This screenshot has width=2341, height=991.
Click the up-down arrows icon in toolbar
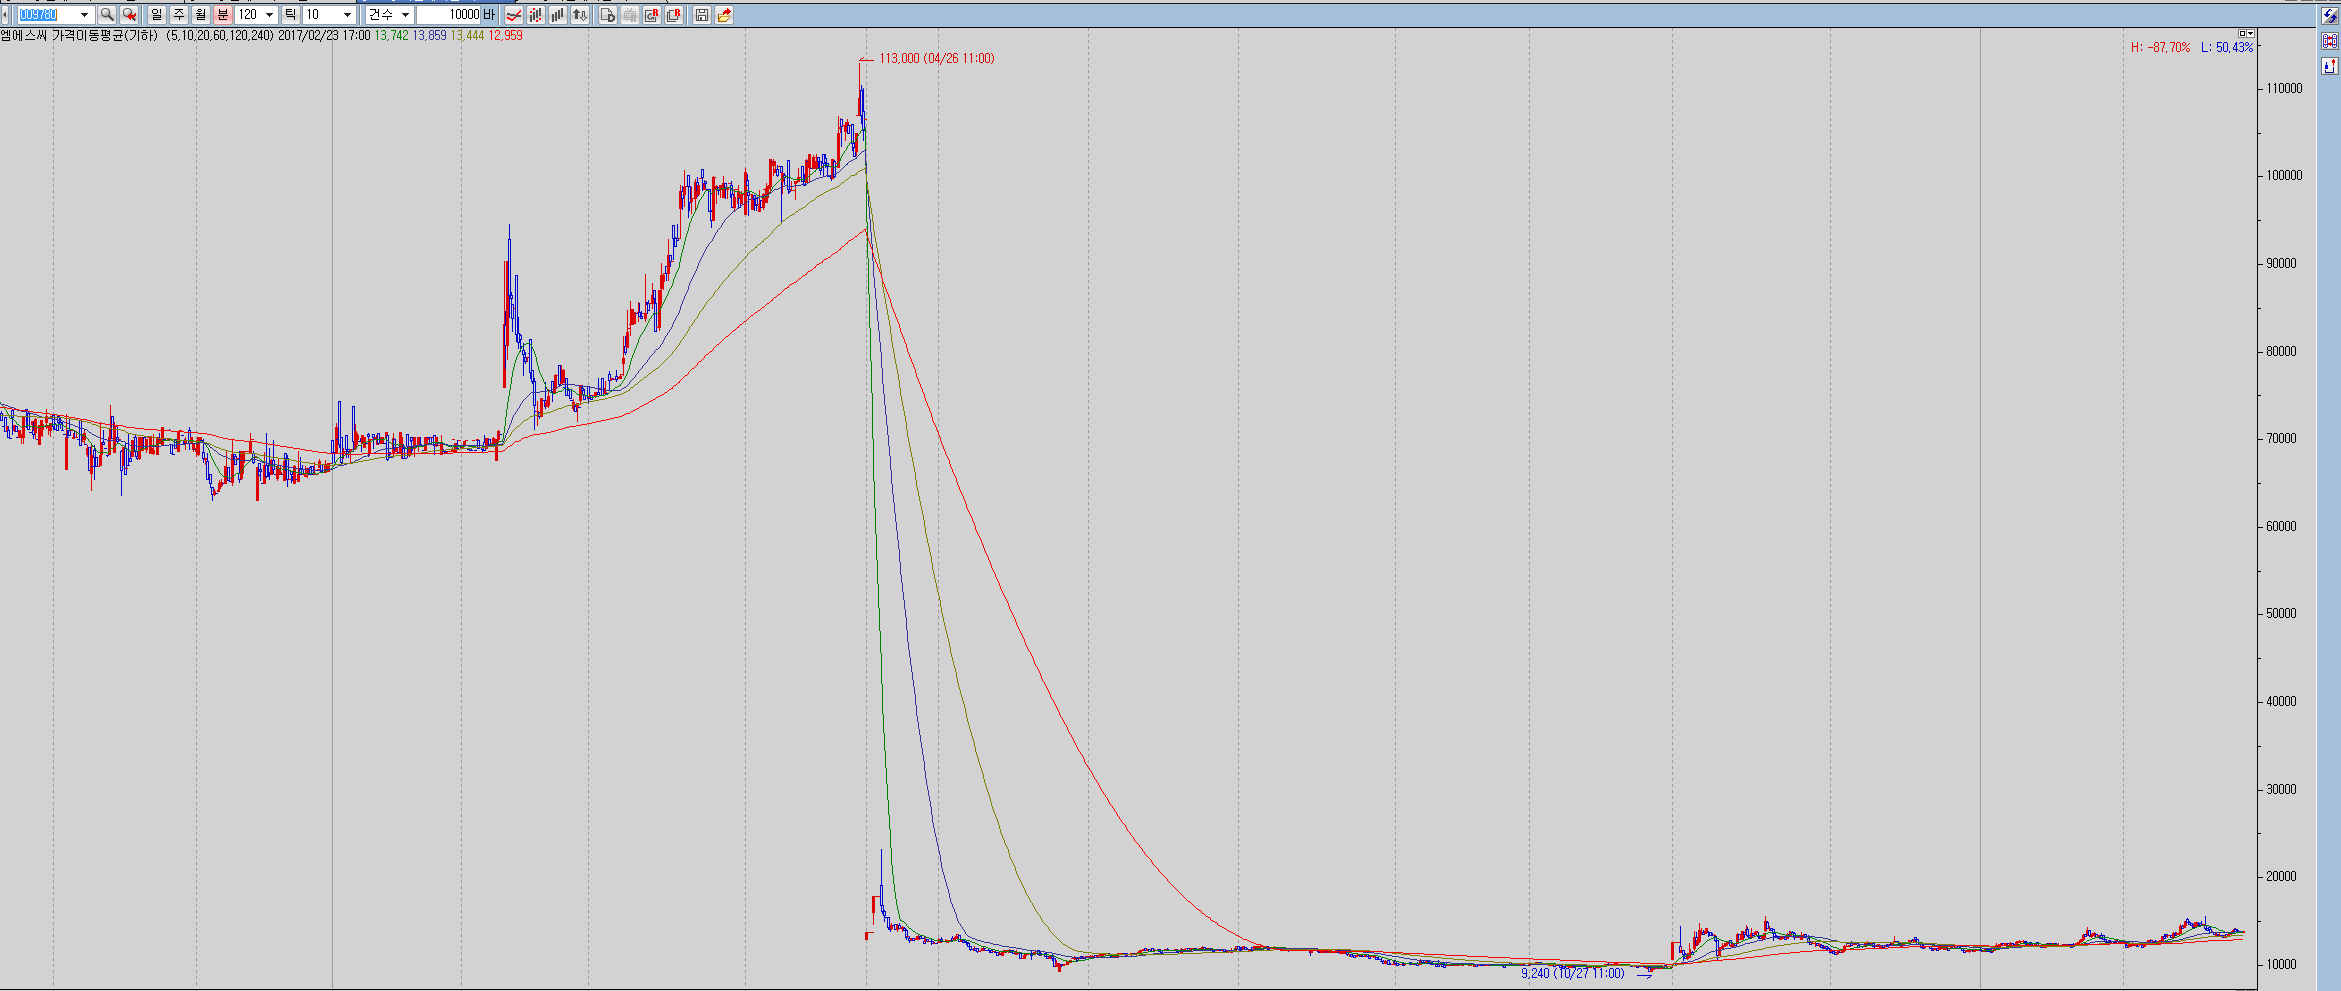pos(579,15)
